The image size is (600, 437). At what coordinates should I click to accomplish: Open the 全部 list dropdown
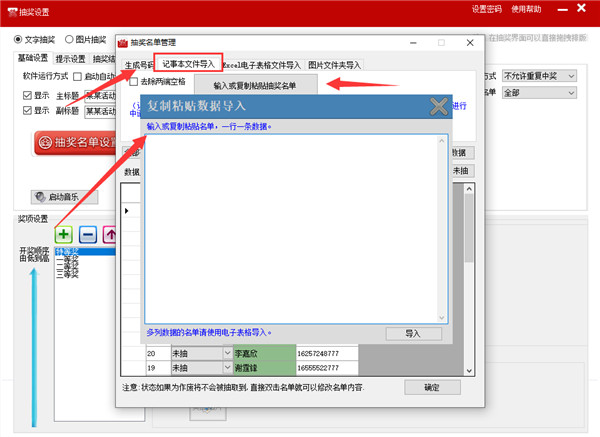pos(539,93)
